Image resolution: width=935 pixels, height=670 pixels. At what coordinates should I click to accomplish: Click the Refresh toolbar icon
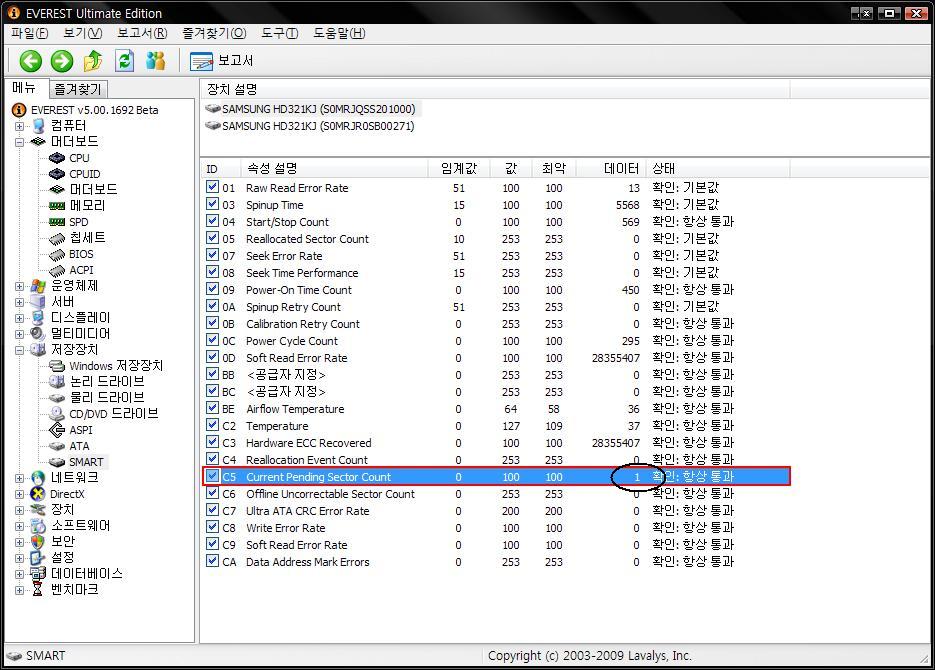pyautogui.click(x=125, y=61)
